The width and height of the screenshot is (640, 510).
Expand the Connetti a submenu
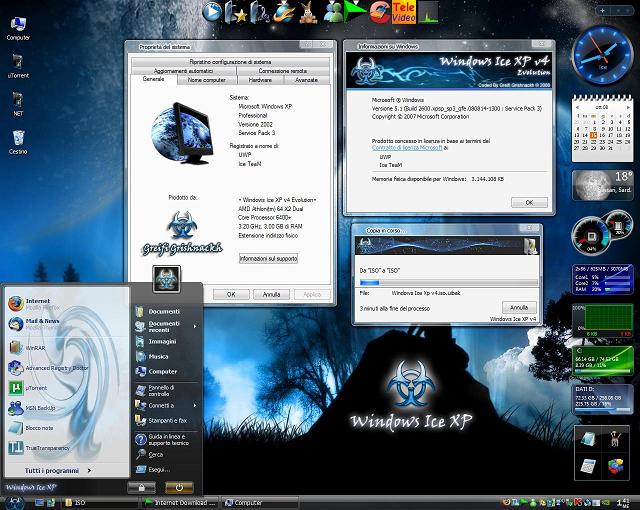pos(162,406)
